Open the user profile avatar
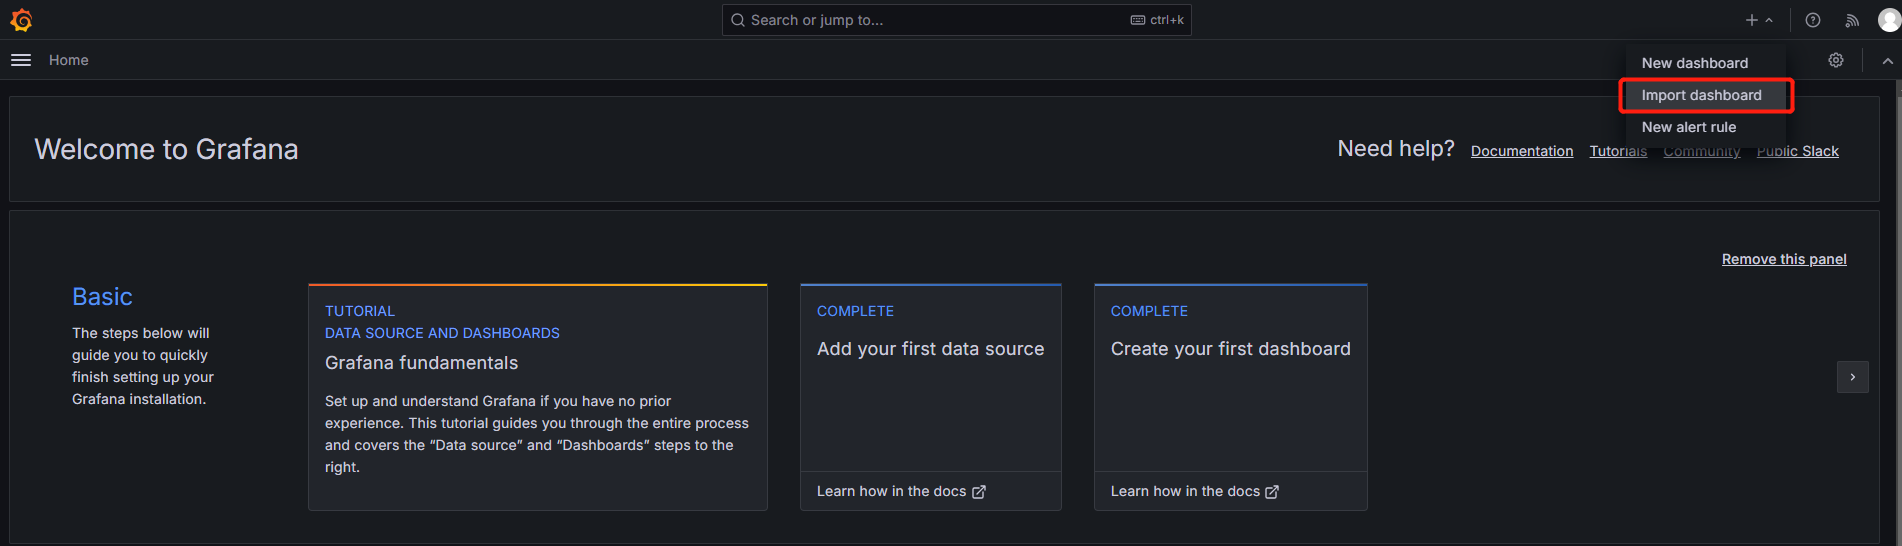Image resolution: width=1902 pixels, height=546 pixels. coord(1888,20)
